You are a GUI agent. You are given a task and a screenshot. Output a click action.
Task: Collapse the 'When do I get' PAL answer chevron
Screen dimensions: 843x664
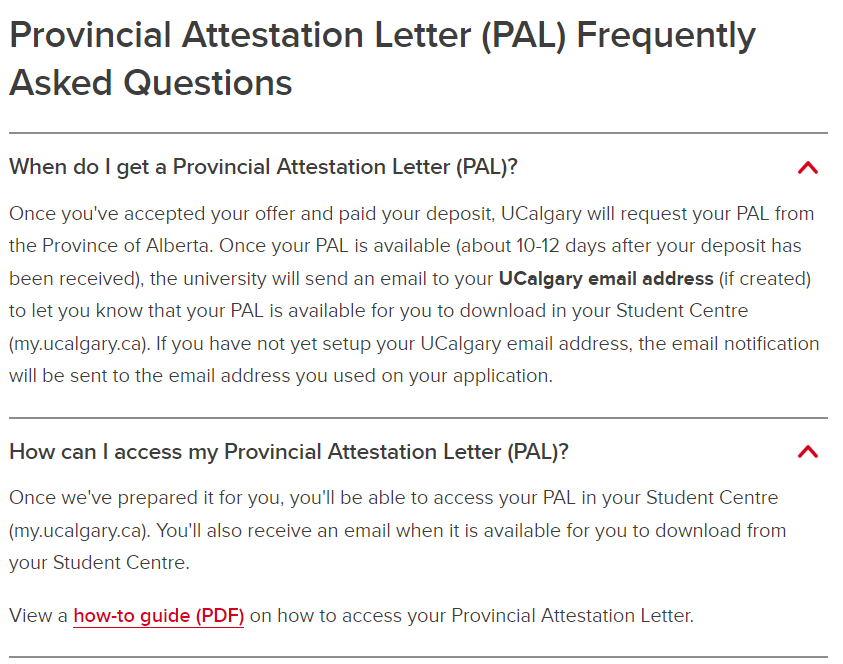click(x=808, y=168)
